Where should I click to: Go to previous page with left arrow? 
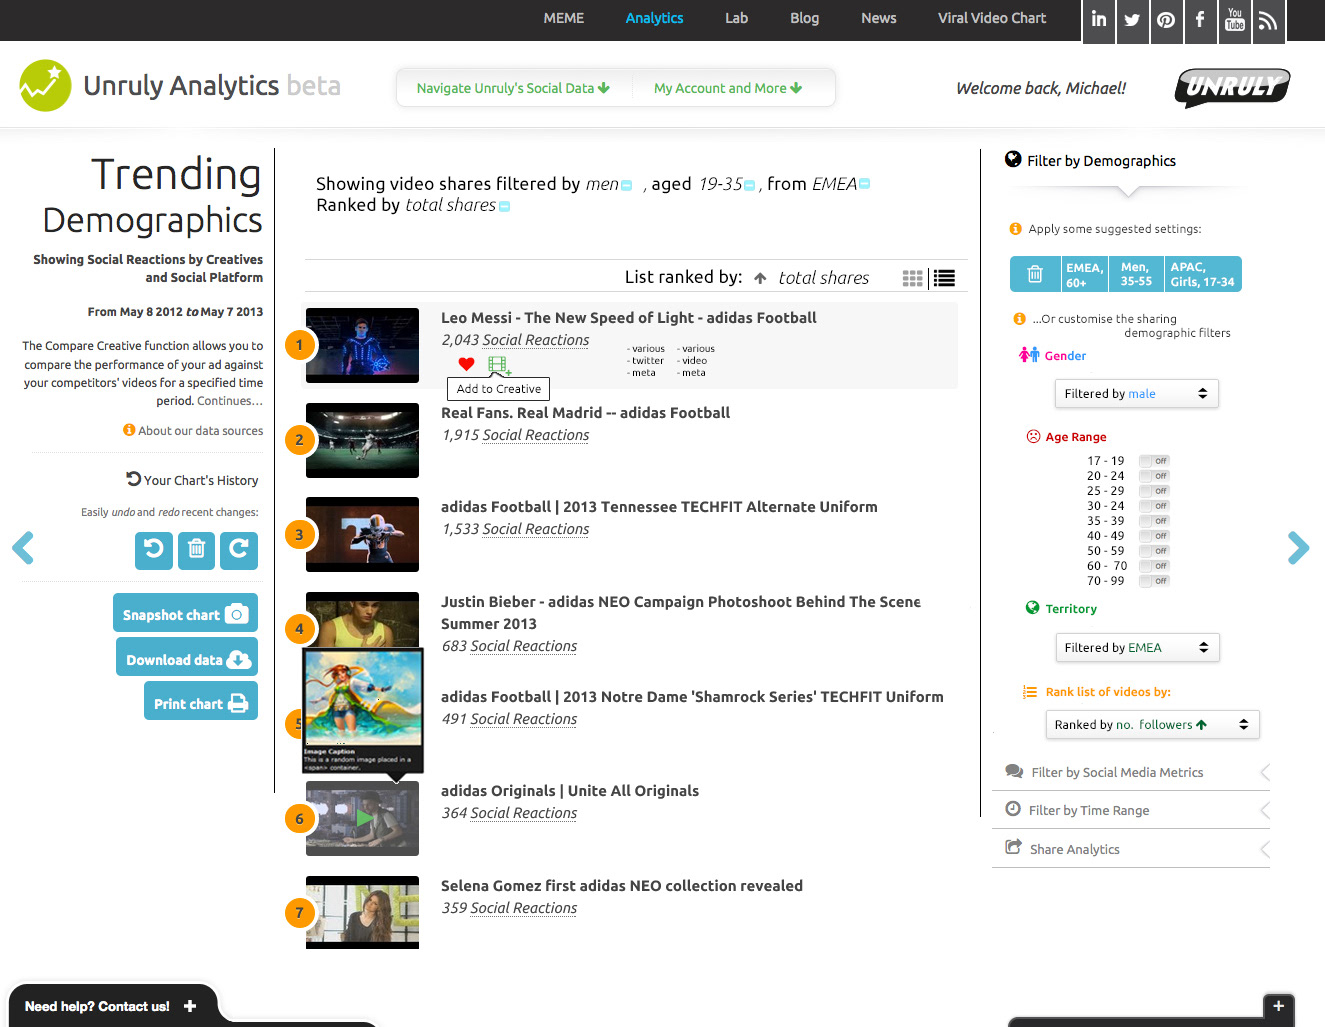pos(23,548)
